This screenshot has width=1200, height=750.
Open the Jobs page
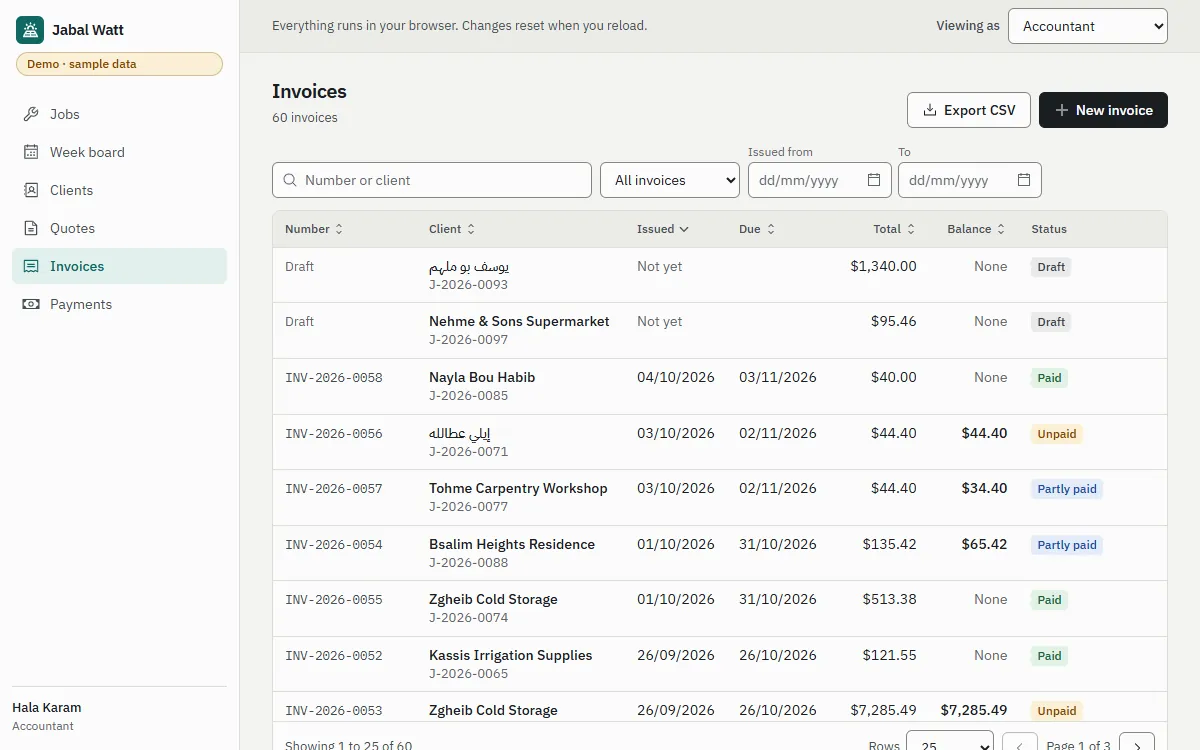(119, 114)
